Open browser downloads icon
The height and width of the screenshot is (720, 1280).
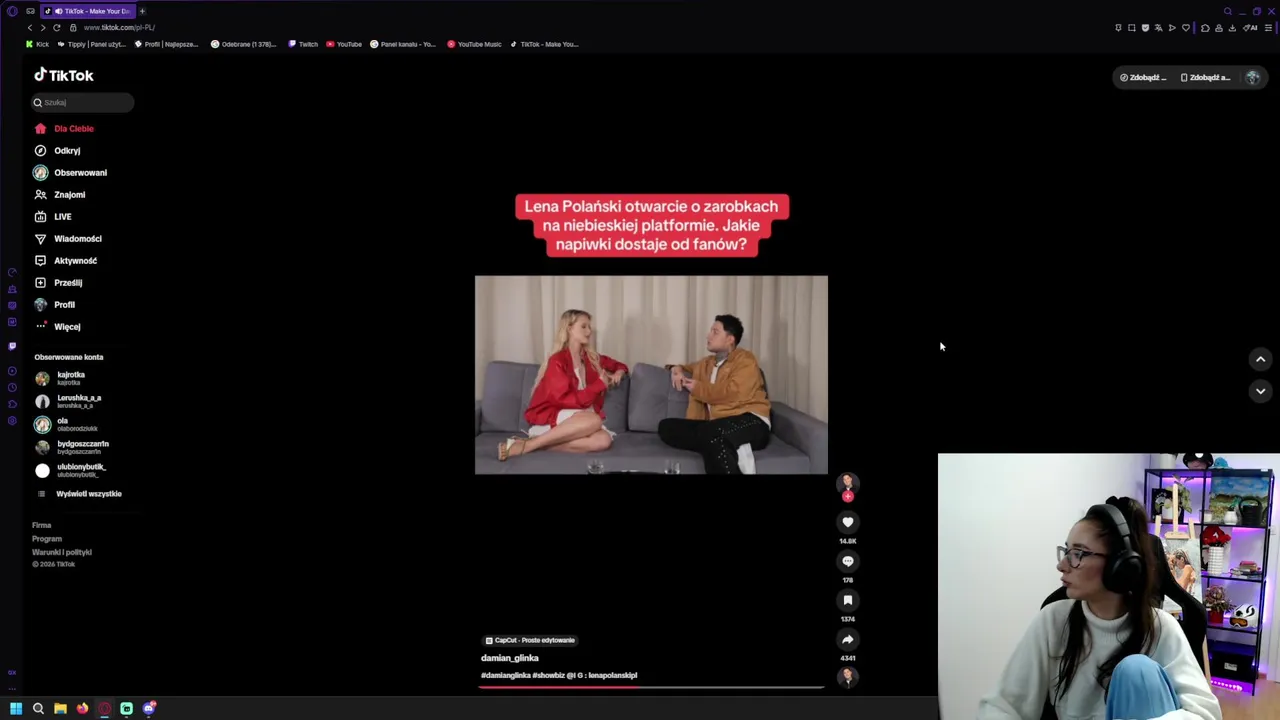click(x=1232, y=28)
